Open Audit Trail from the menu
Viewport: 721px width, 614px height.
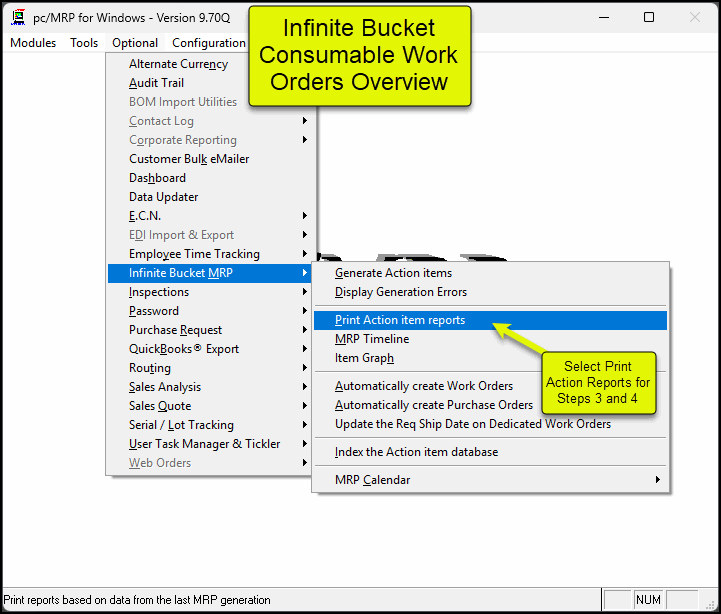click(156, 83)
